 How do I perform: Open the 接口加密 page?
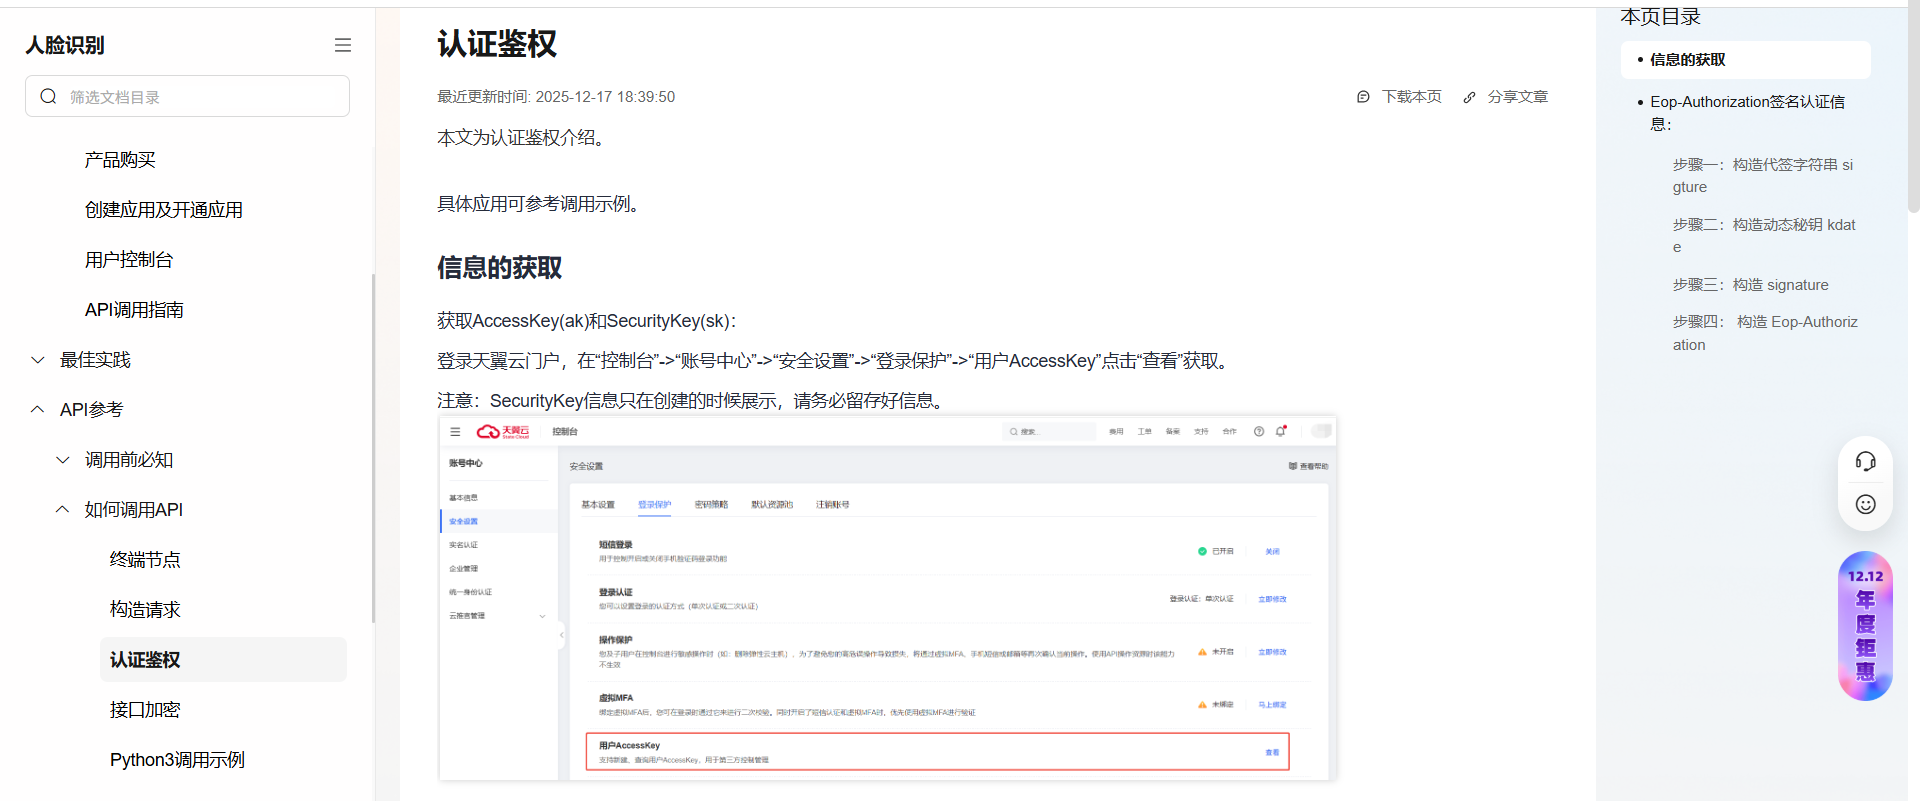pos(145,710)
